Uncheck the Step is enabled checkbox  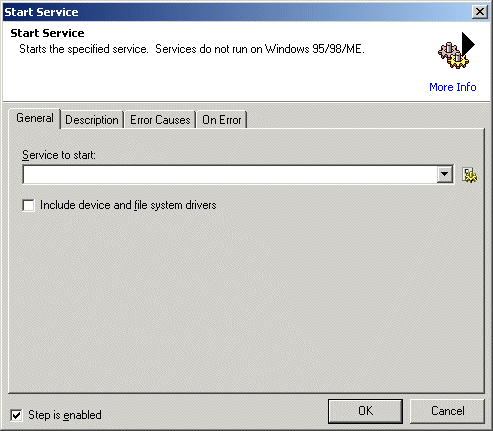[x=16, y=415]
